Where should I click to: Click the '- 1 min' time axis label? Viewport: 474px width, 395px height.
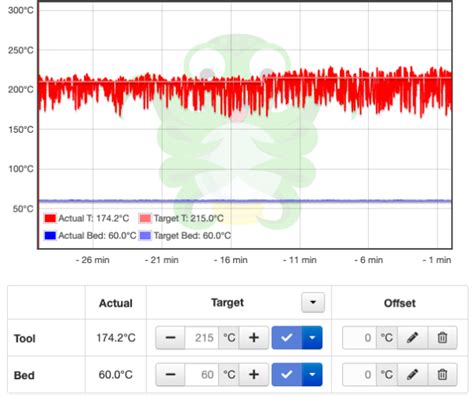click(x=437, y=260)
